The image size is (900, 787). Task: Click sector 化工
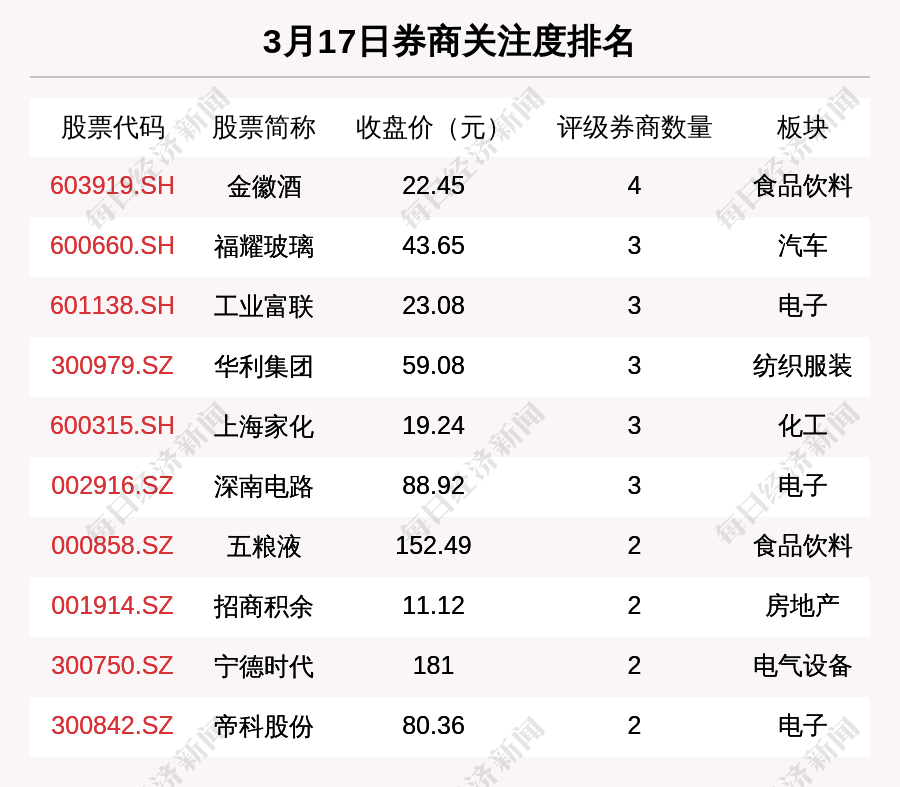pyautogui.click(x=802, y=427)
